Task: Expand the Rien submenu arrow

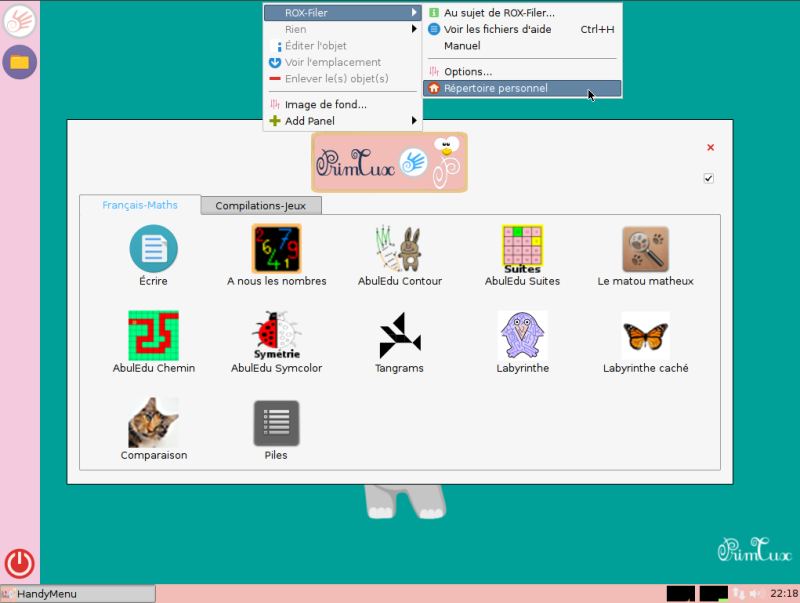Action: pyautogui.click(x=414, y=29)
